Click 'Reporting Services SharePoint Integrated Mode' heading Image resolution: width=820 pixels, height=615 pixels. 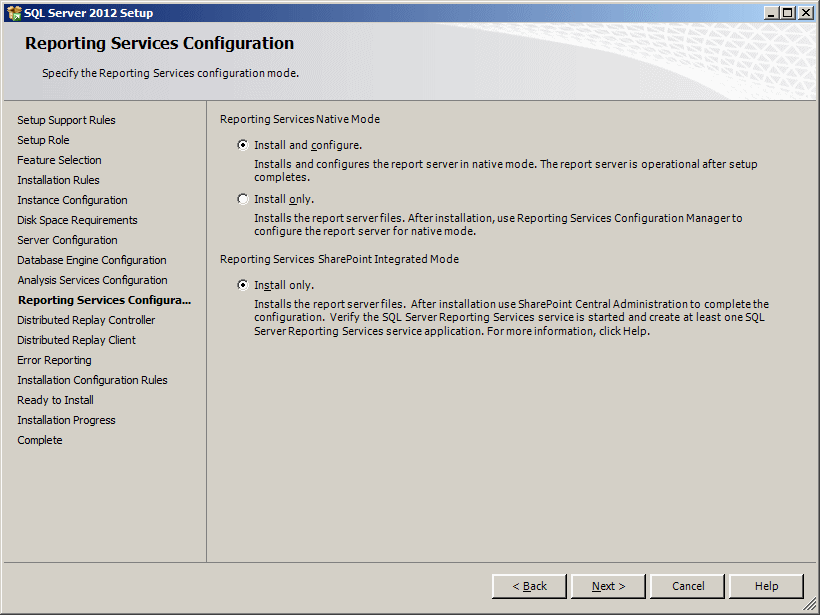[339, 259]
